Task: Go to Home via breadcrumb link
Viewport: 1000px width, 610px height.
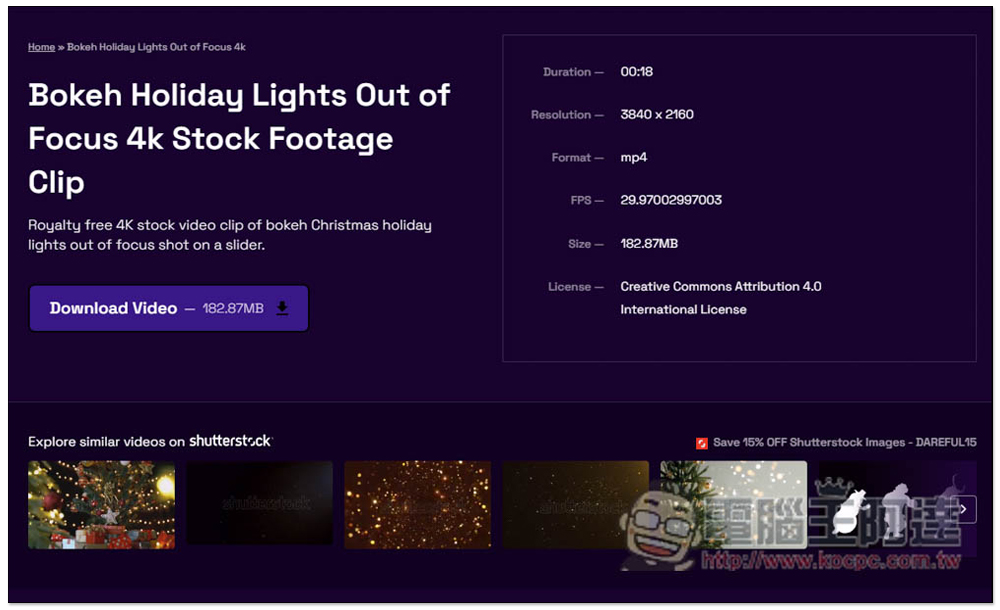Action: [x=41, y=47]
